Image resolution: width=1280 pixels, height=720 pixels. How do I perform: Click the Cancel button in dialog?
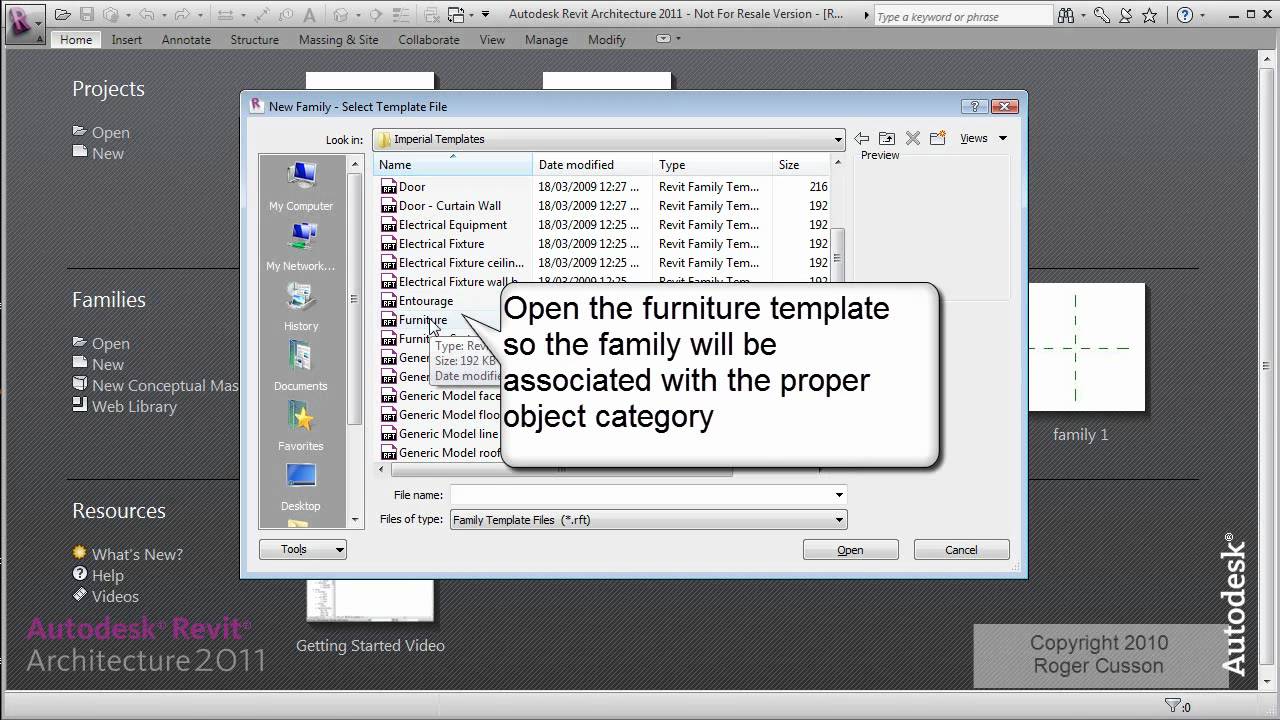tap(961, 550)
